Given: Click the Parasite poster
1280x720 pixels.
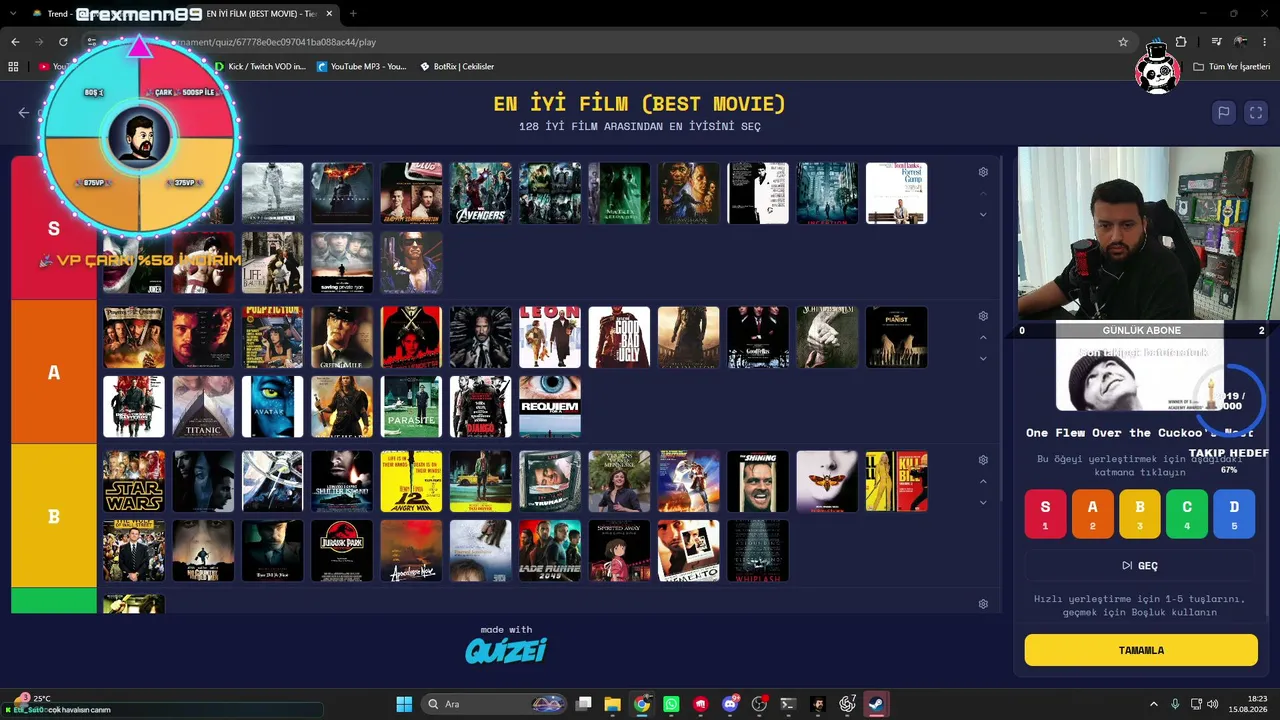Looking at the screenshot, I should (411, 407).
